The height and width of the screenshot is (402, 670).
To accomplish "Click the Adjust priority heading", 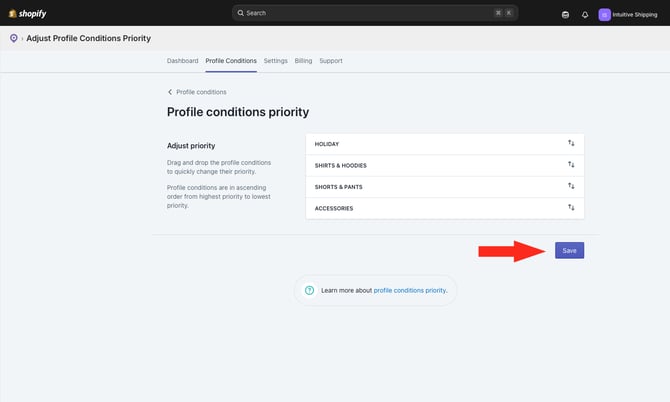I will pos(191,146).
